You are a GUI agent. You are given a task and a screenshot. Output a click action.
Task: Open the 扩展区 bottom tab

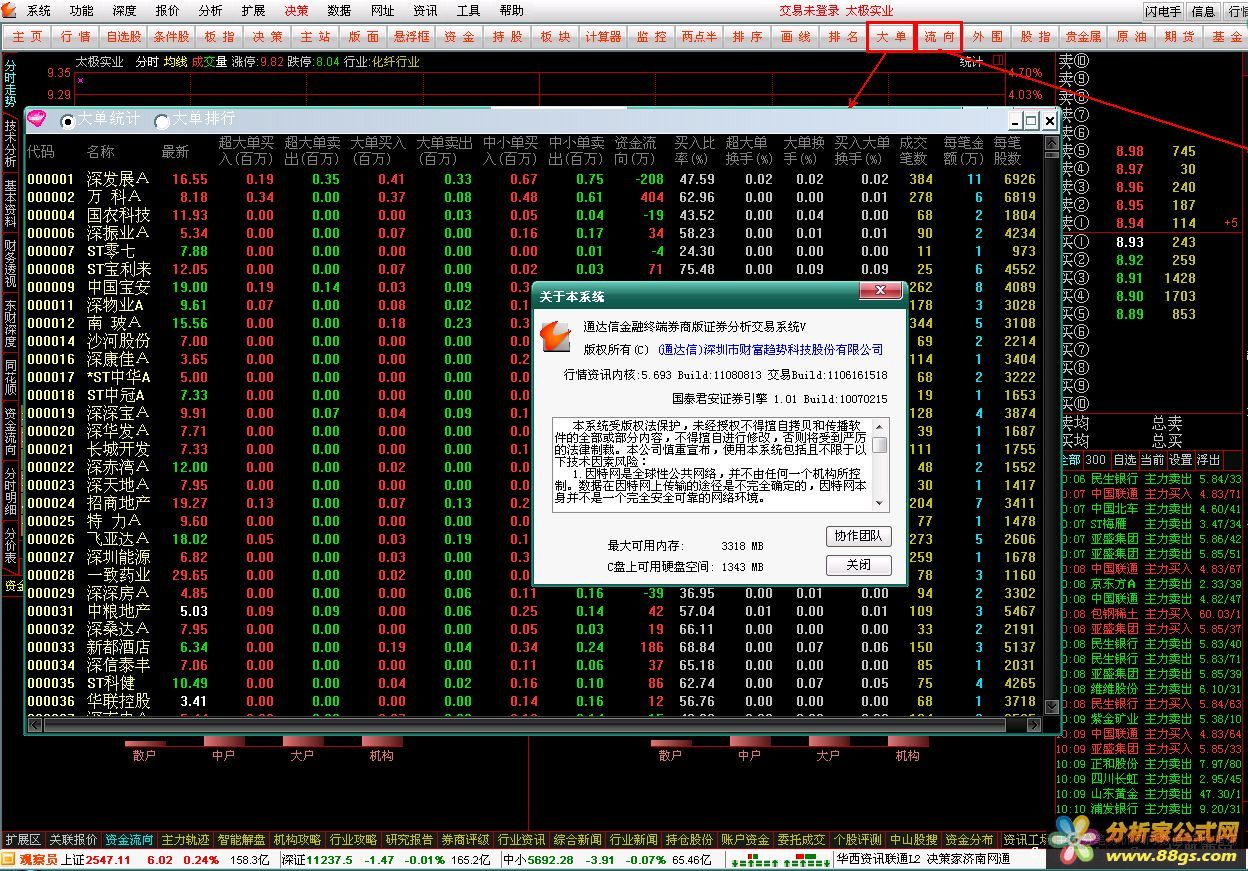coord(23,840)
